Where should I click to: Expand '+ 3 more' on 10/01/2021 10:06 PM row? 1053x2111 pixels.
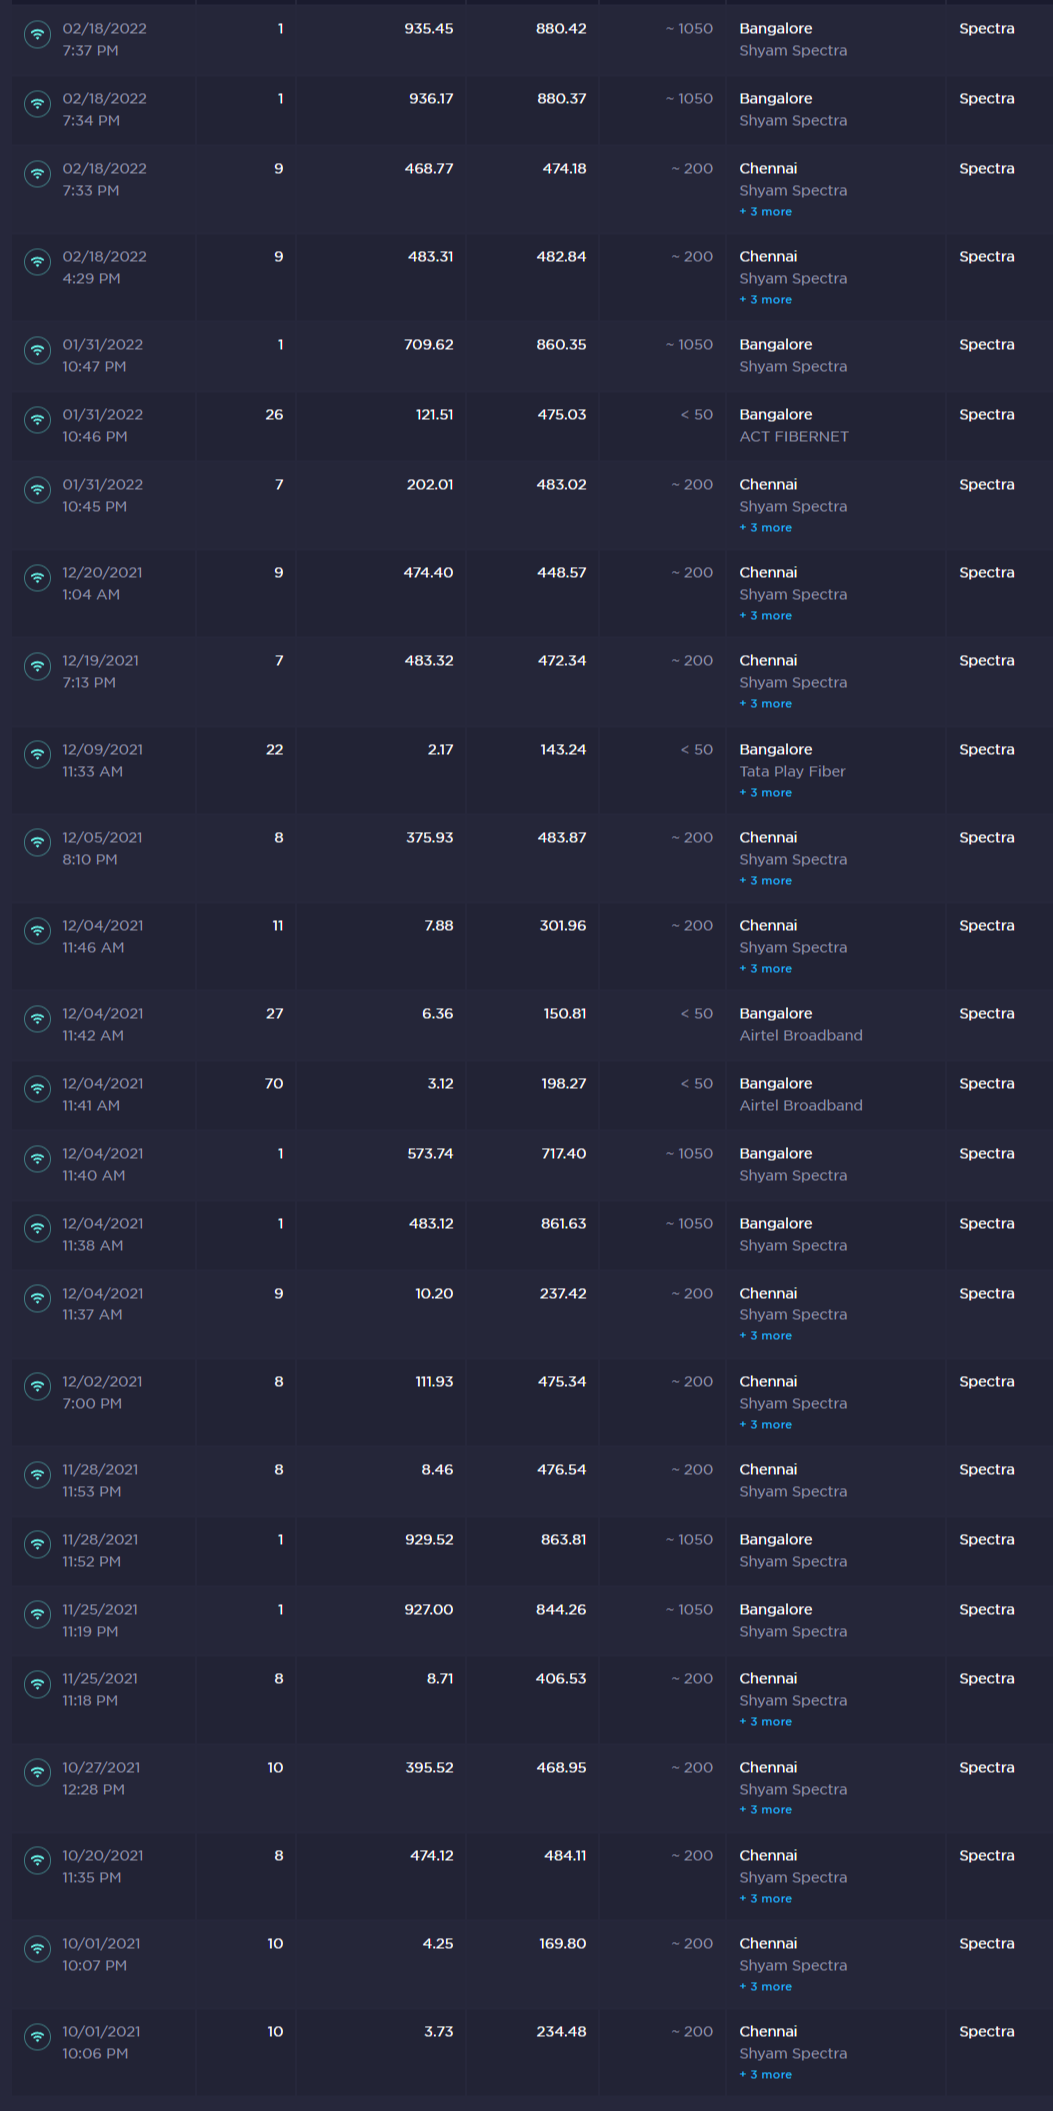[765, 2075]
